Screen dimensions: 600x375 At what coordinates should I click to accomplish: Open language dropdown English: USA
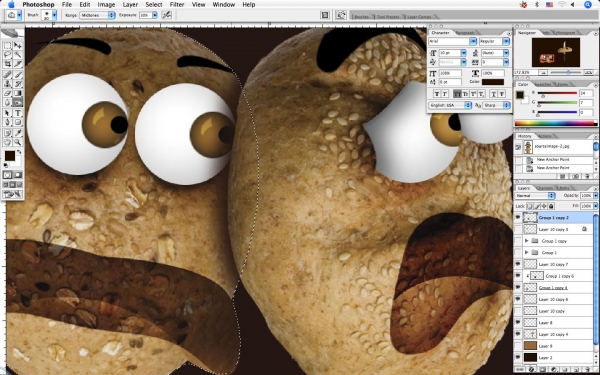[450, 105]
